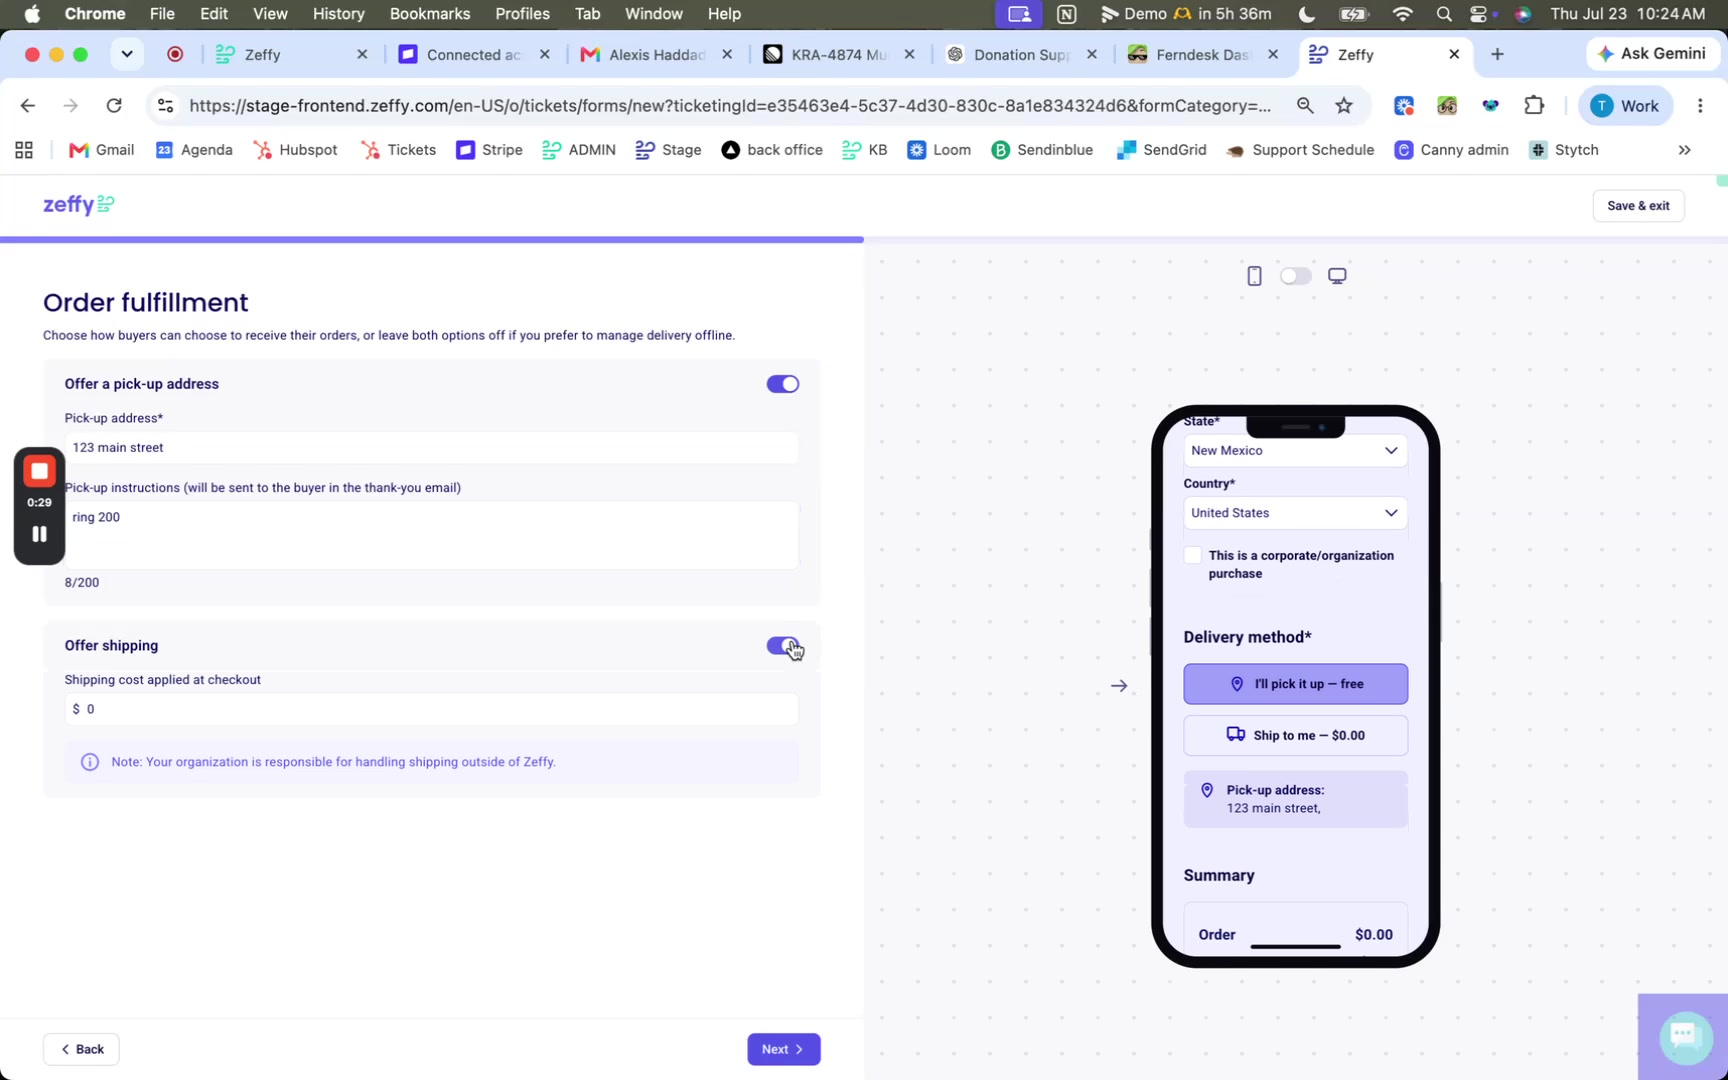
Task: Reload the current page
Action: [x=114, y=106]
